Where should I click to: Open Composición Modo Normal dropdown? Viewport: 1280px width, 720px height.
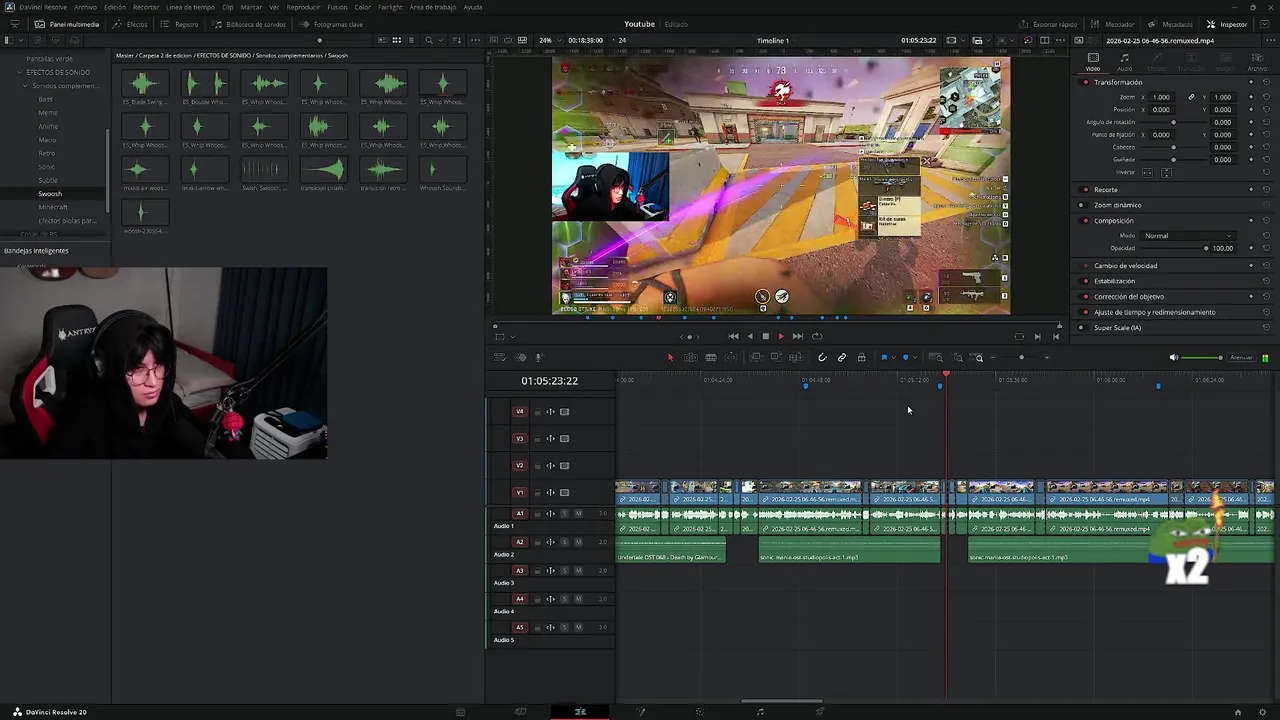click(x=1187, y=236)
